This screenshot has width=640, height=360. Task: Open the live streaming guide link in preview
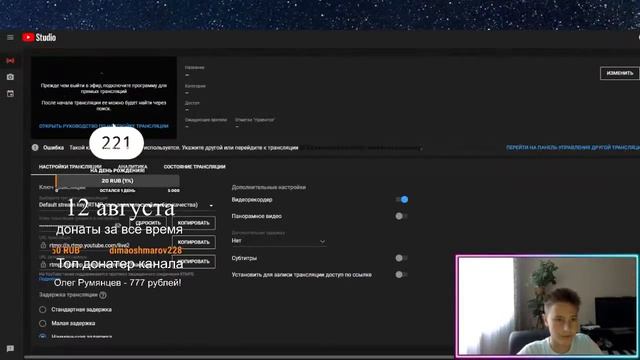[x=104, y=126]
